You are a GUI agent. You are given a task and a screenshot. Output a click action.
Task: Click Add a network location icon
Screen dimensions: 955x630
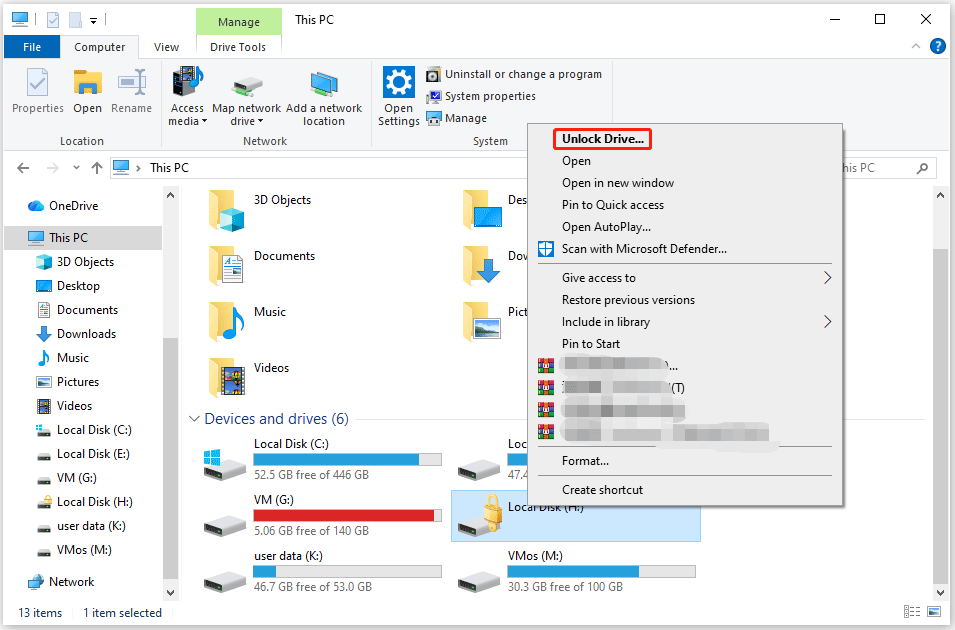click(324, 84)
